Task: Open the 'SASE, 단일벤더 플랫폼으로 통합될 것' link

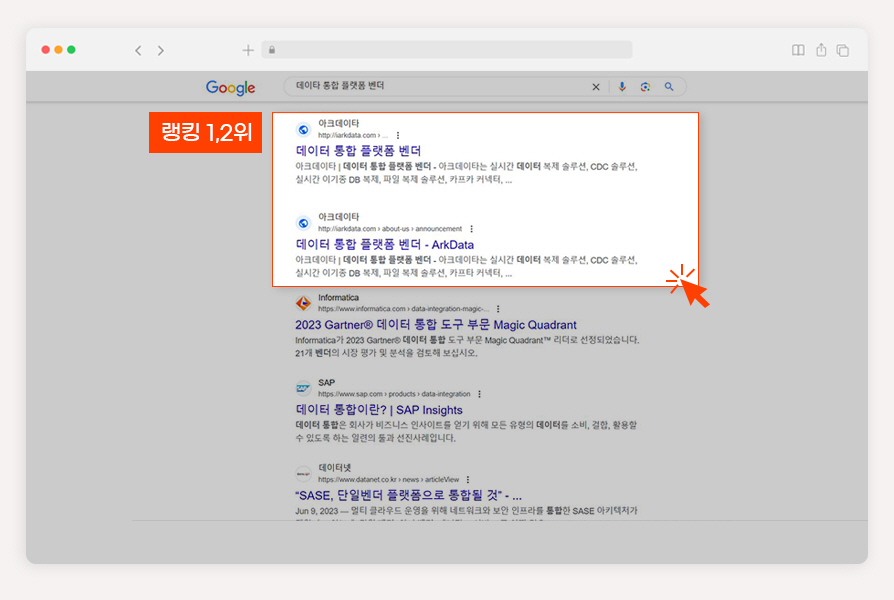Action: 409,495
